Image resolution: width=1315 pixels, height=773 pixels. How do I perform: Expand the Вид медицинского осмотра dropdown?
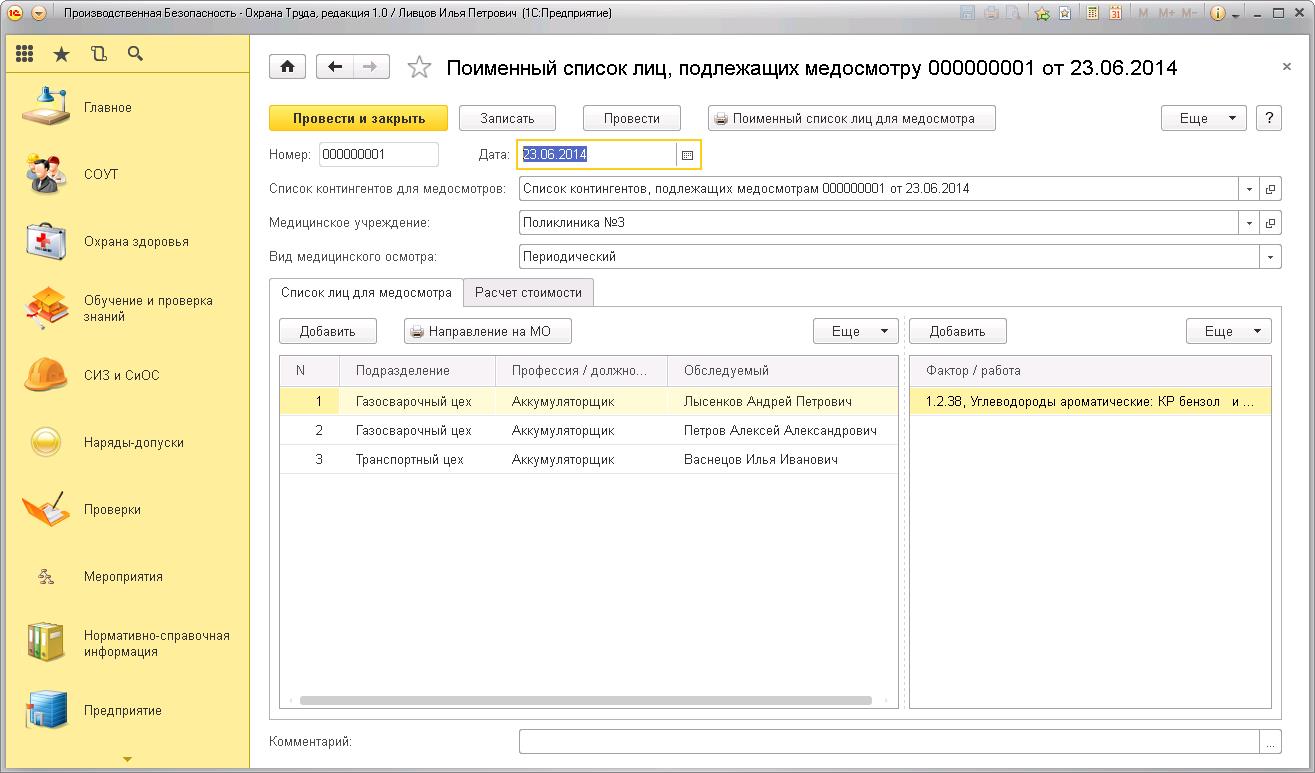[1271, 257]
